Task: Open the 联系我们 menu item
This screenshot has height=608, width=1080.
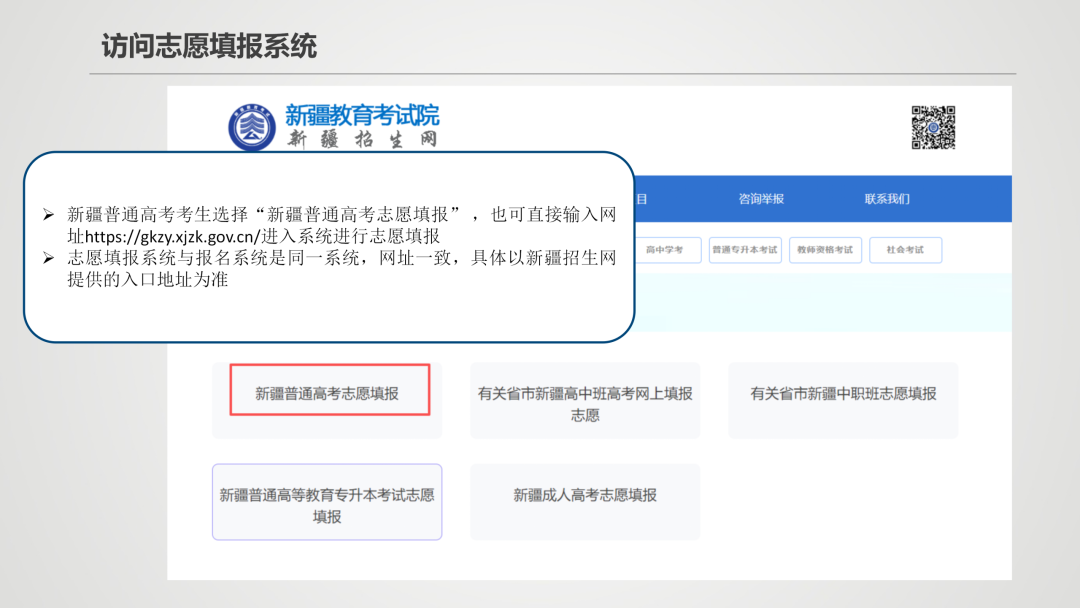Action: [x=887, y=199]
